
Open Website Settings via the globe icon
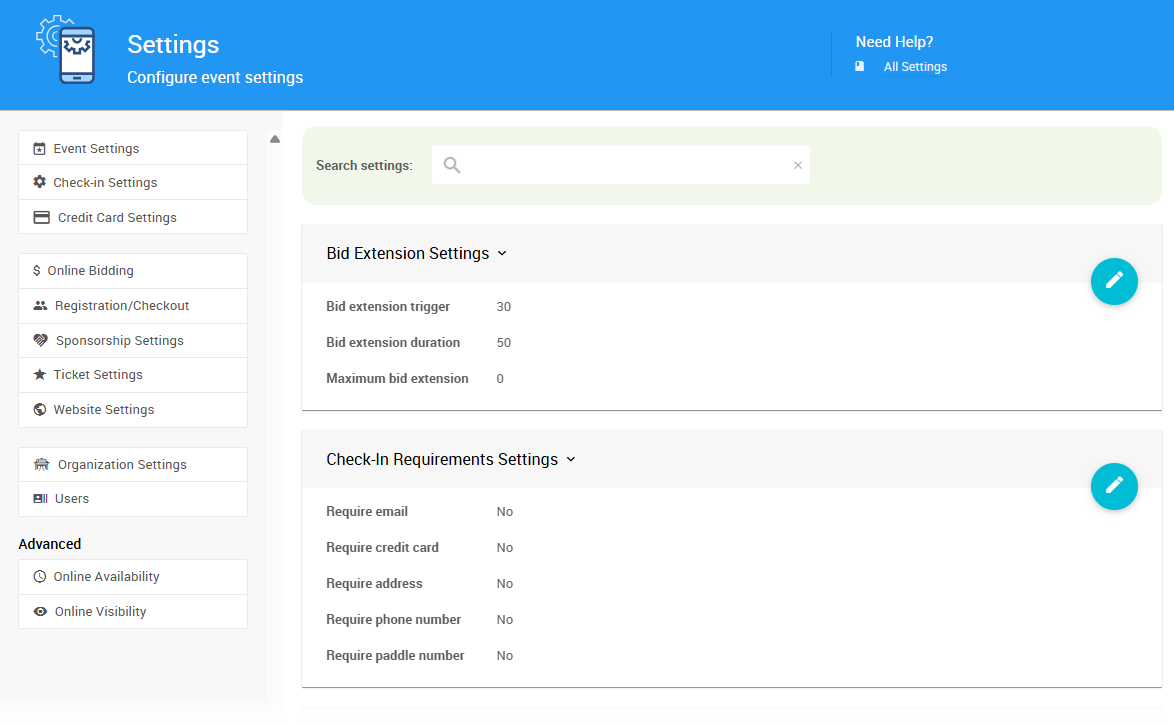pos(38,409)
